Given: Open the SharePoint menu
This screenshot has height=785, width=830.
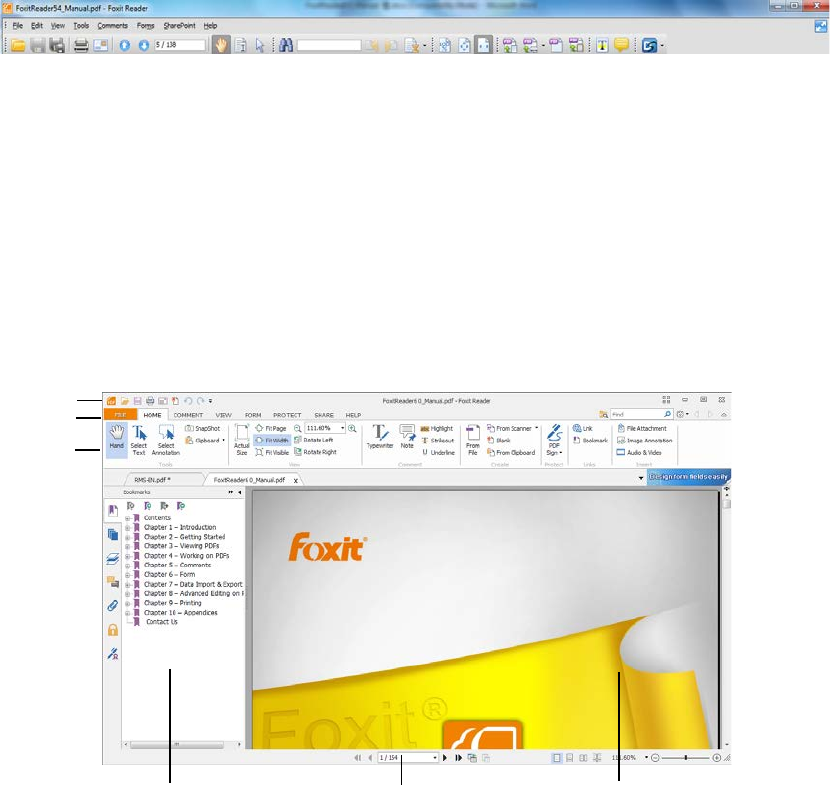Looking at the screenshot, I should [x=179, y=25].
